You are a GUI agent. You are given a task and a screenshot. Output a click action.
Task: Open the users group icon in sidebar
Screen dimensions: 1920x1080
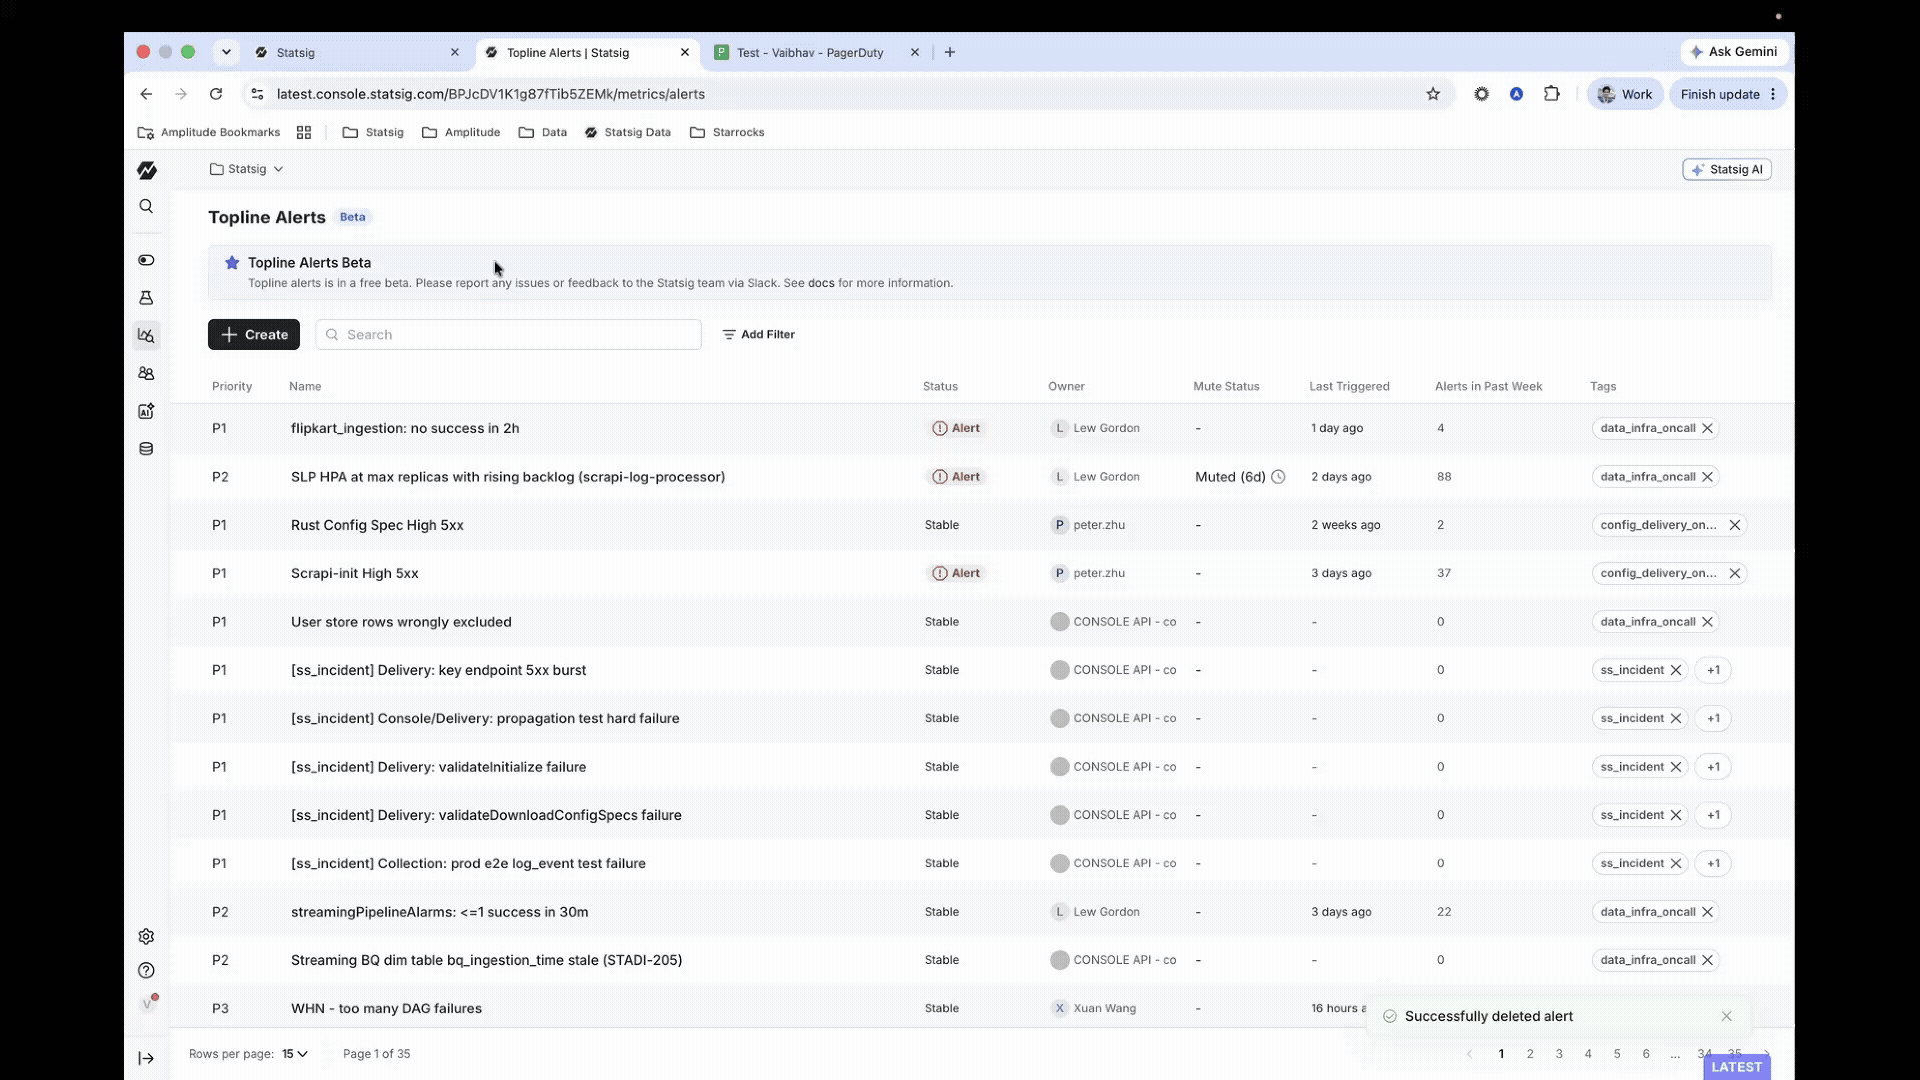[146, 373]
